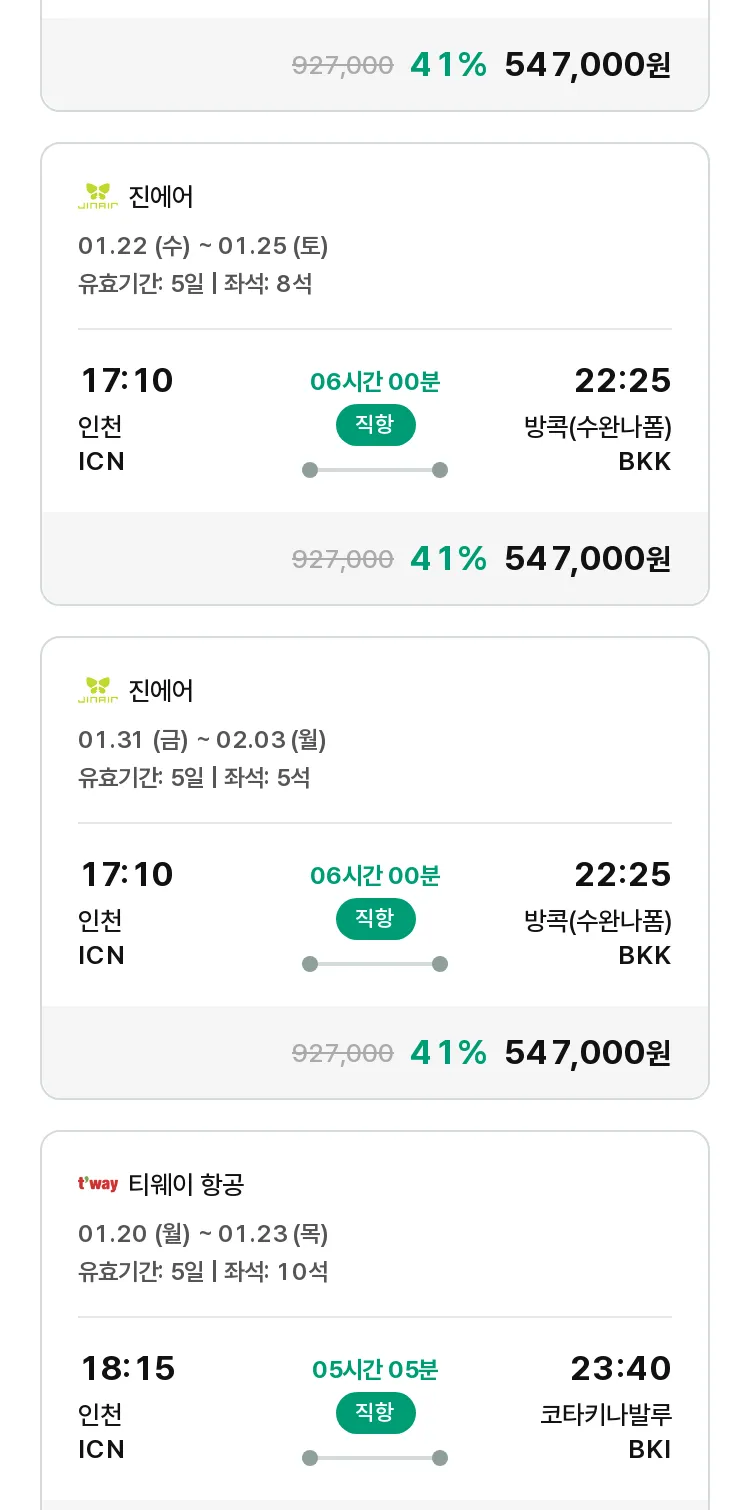Click the route line on the Kota Kinabalu flight
This screenshot has height=1510, width=750.
[375, 1458]
